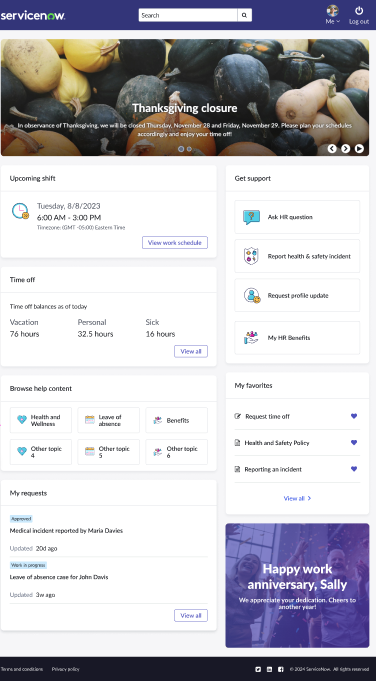Open the Facebook icon in footer
This screenshot has width=376, height=681.
280,669
